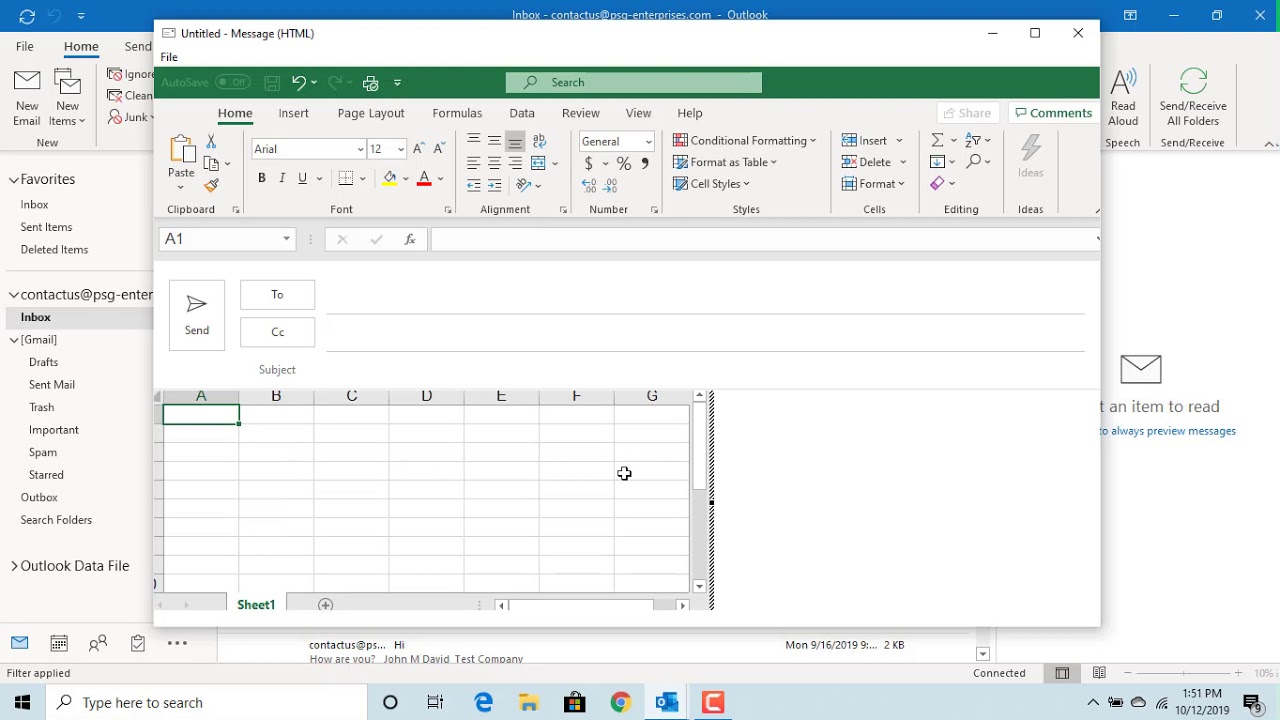Toggle the AutoSave switch
The image size is (1280, 720).
point(232,82)
